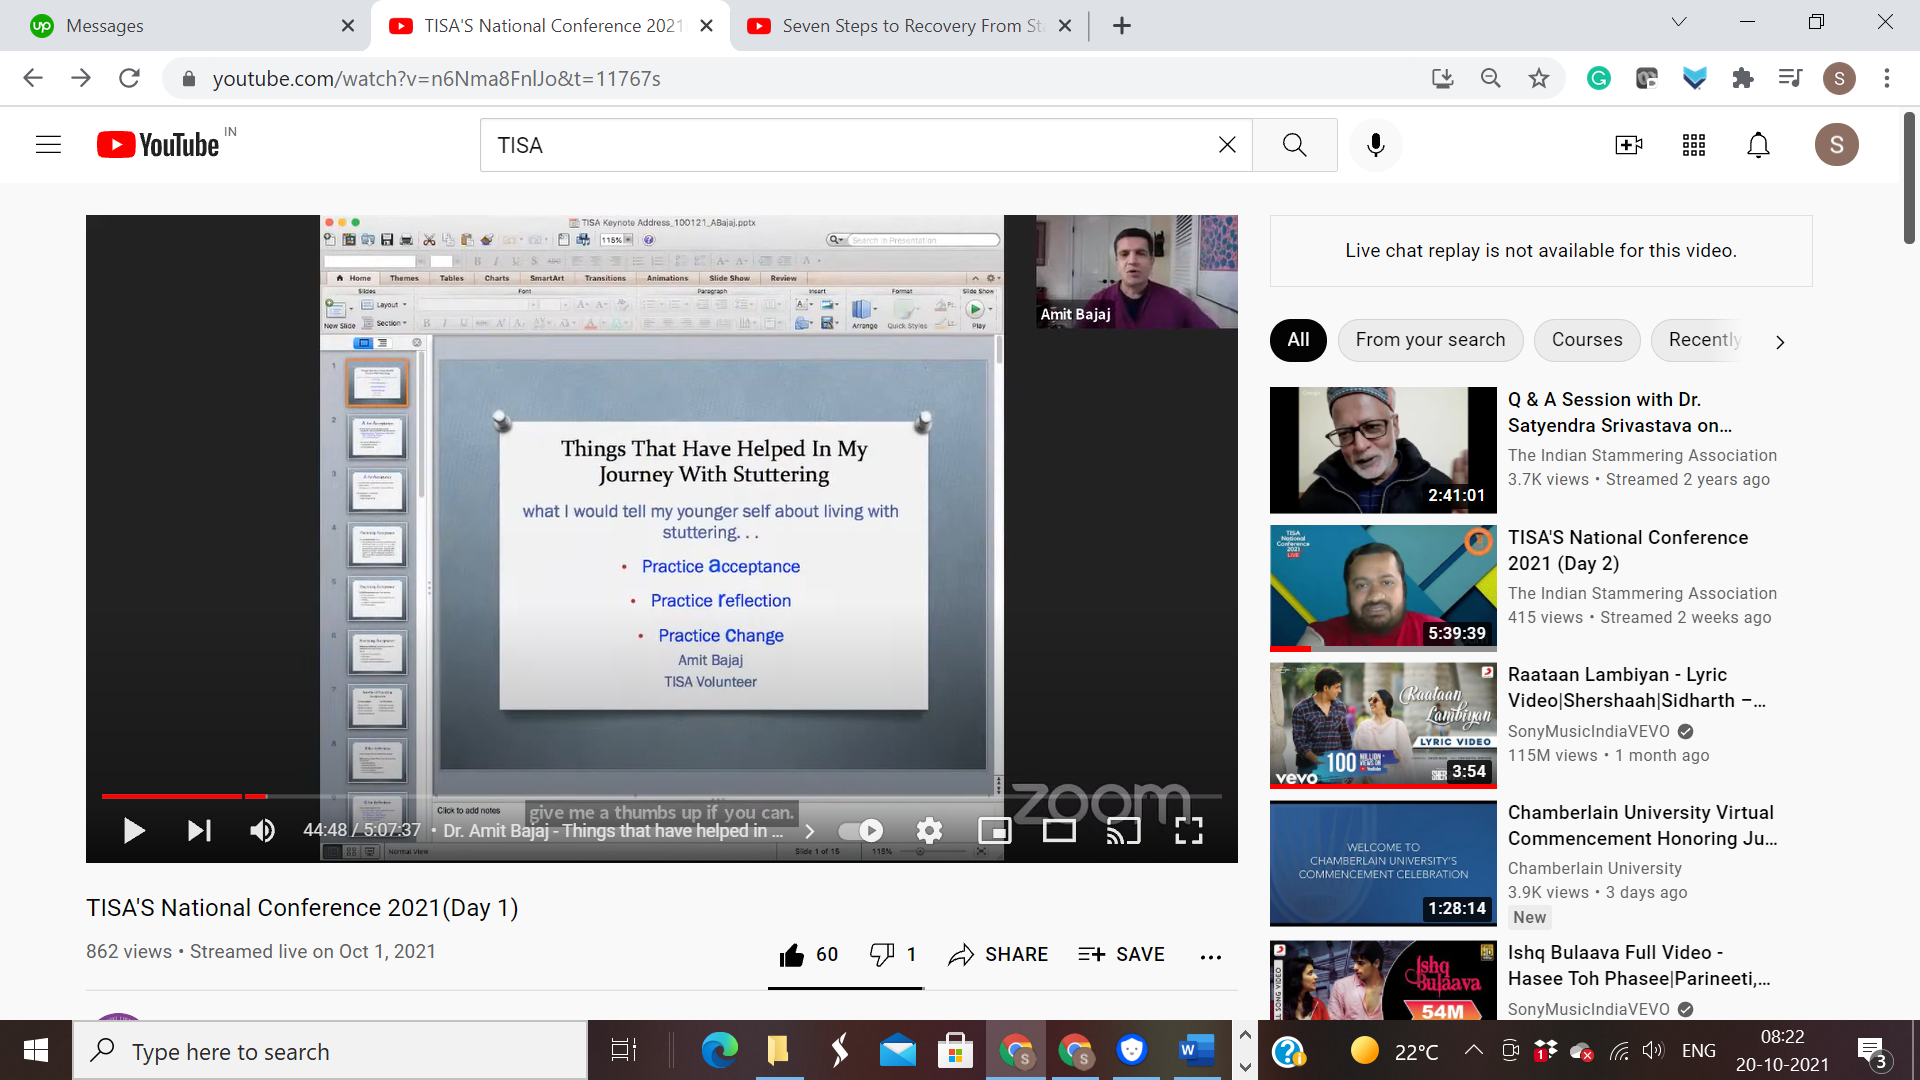This screenshot has height=1080, width=1920.
Task: Open Windows notification center
Action: coord(1872,1051)
